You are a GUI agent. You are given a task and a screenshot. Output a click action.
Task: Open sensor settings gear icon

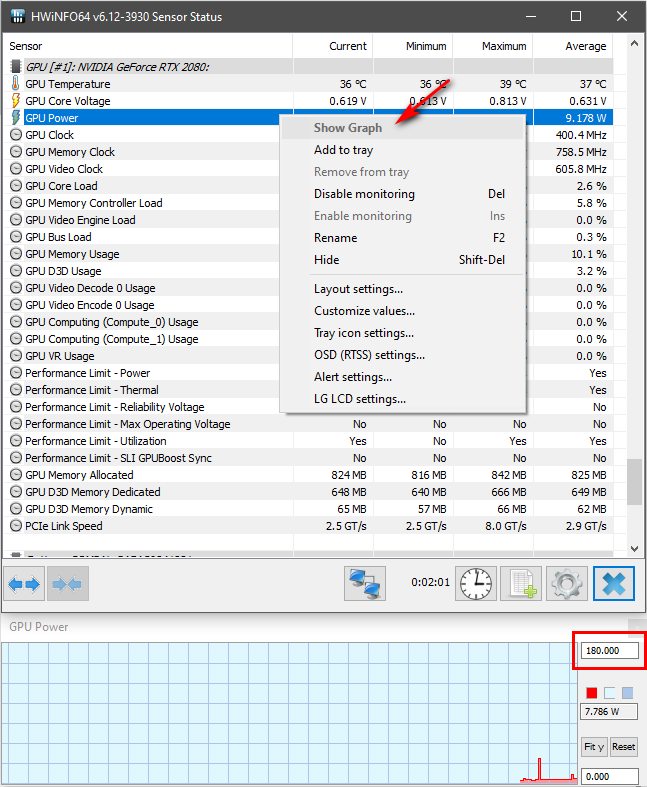[567, 584]
